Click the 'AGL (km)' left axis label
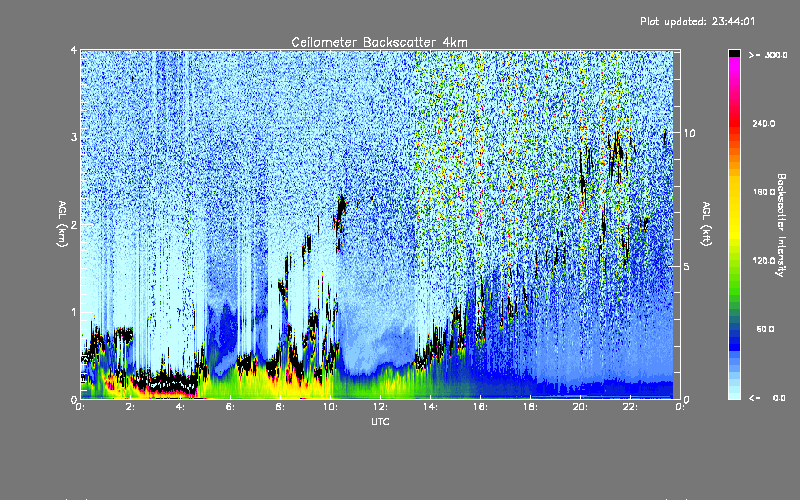Image resolution: width=800 pixels, height=500 pixels. 62,224
